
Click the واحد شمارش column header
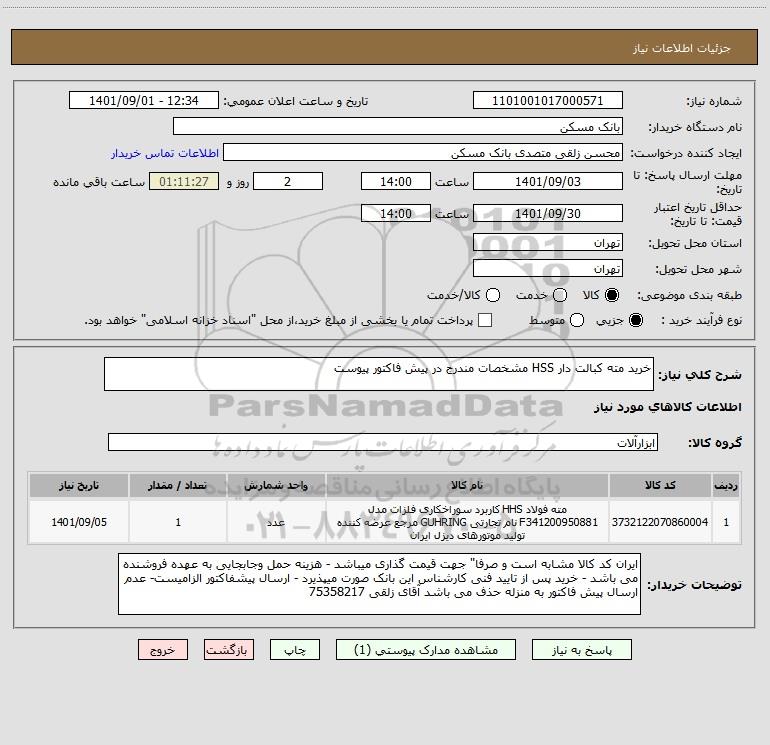pyautogui.click(x=276, y=485)
